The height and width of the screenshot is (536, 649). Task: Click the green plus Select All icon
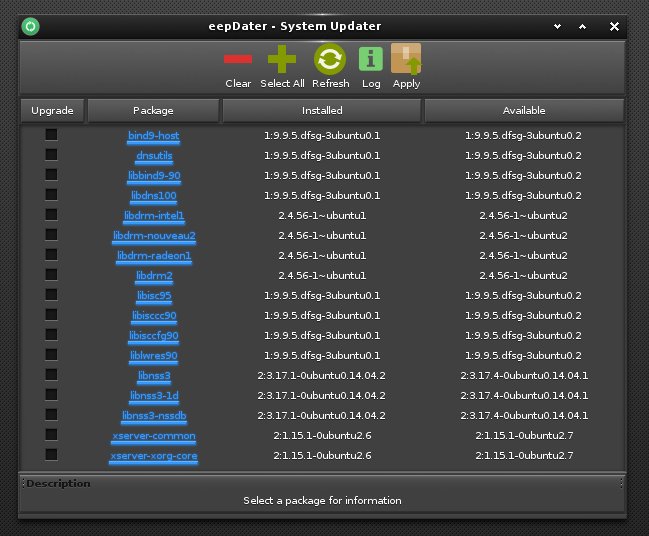coord(282,59)
